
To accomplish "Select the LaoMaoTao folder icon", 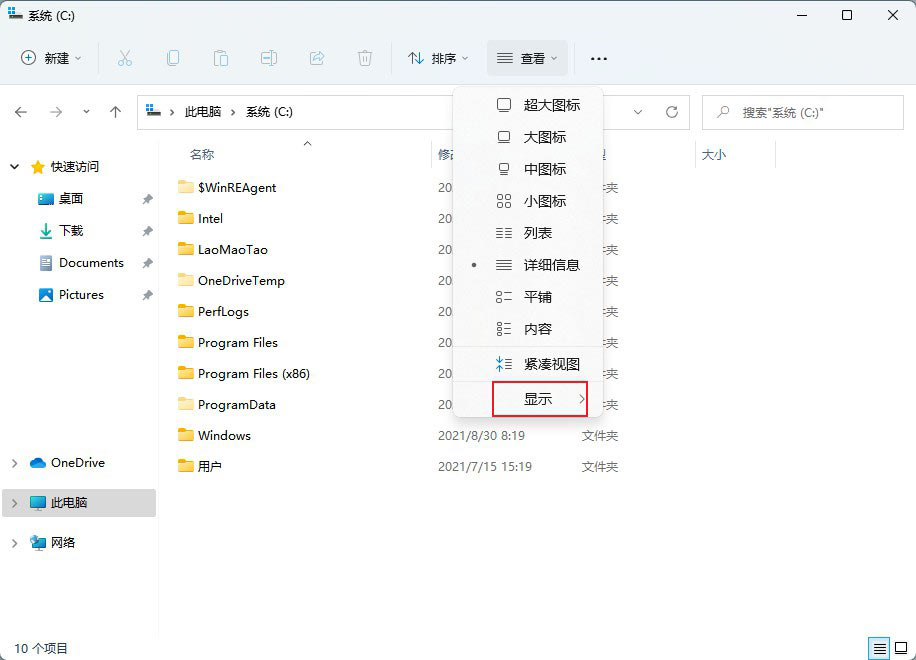I will (x=186, y=249).
